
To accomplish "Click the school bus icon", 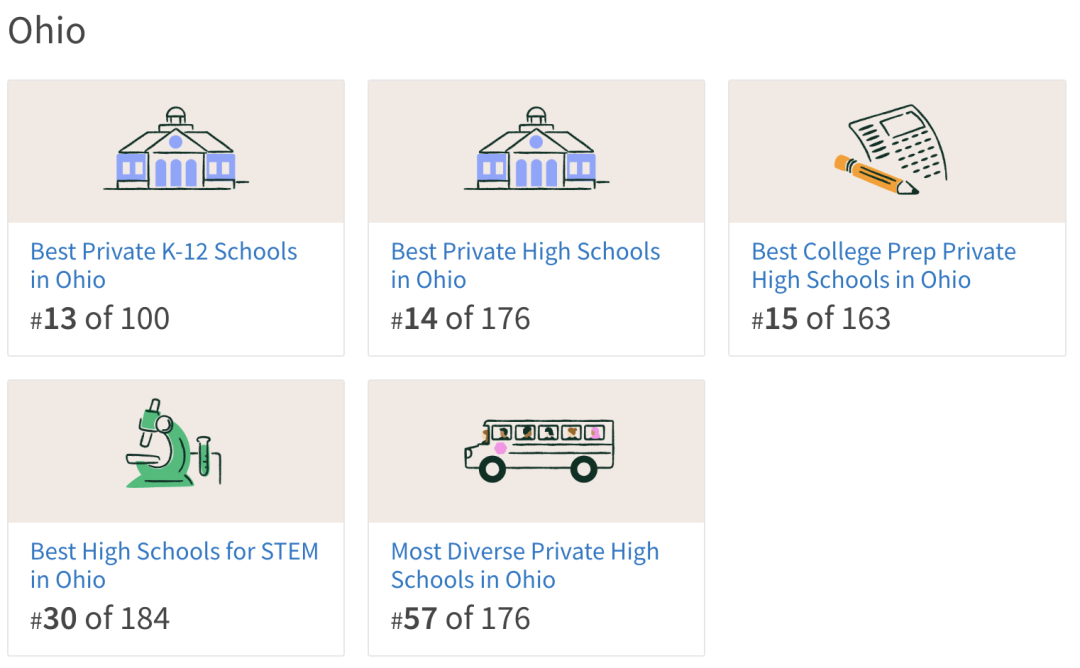I will (539, 450).
